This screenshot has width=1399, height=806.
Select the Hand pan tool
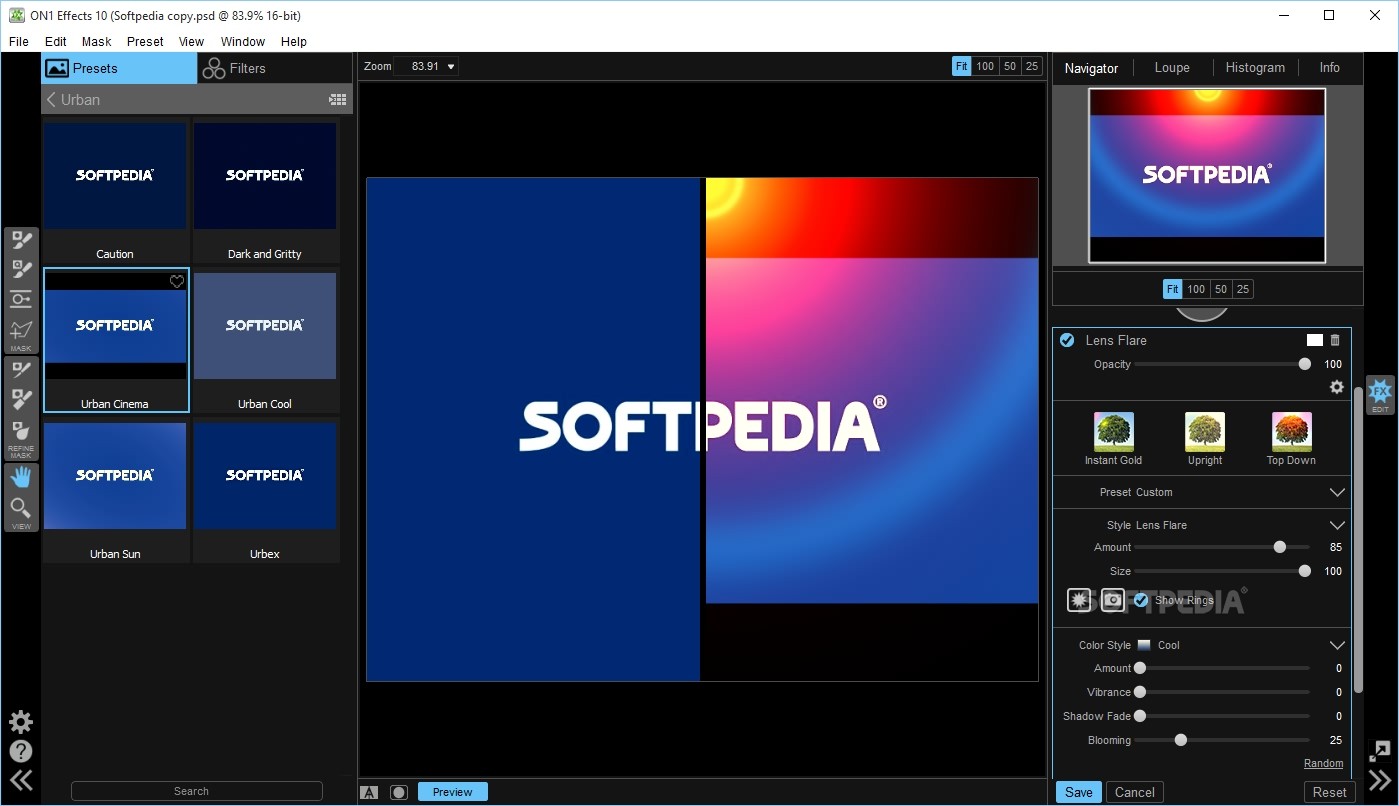click(21, 478)
